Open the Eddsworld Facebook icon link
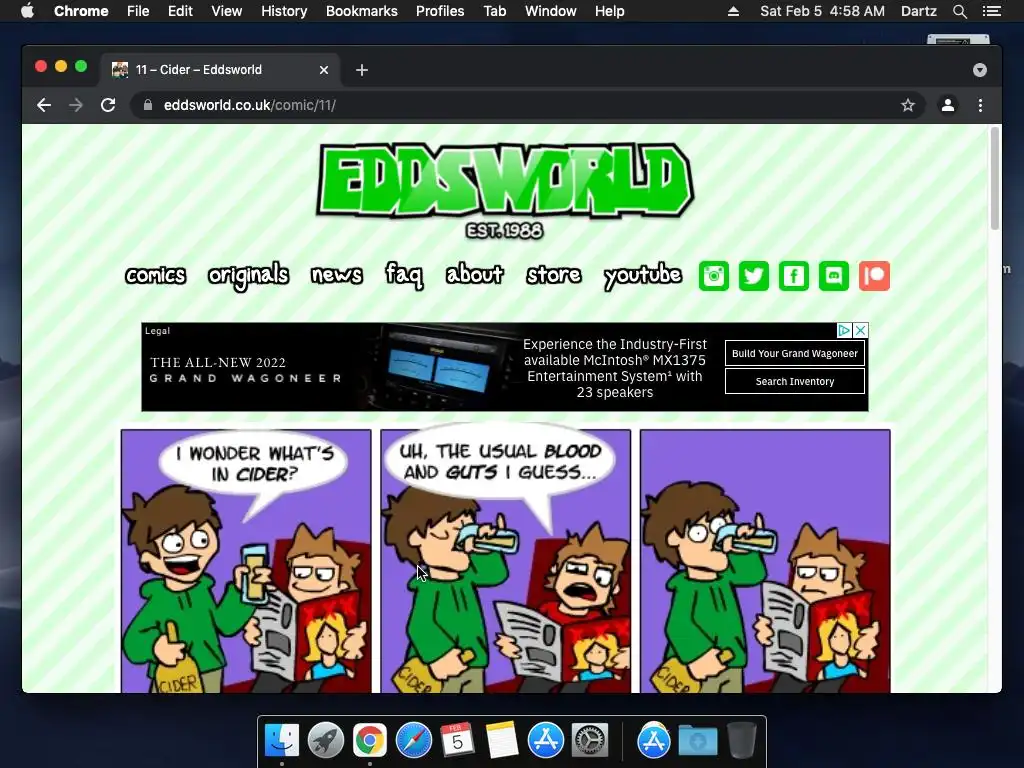 click(x=793, y=276)
